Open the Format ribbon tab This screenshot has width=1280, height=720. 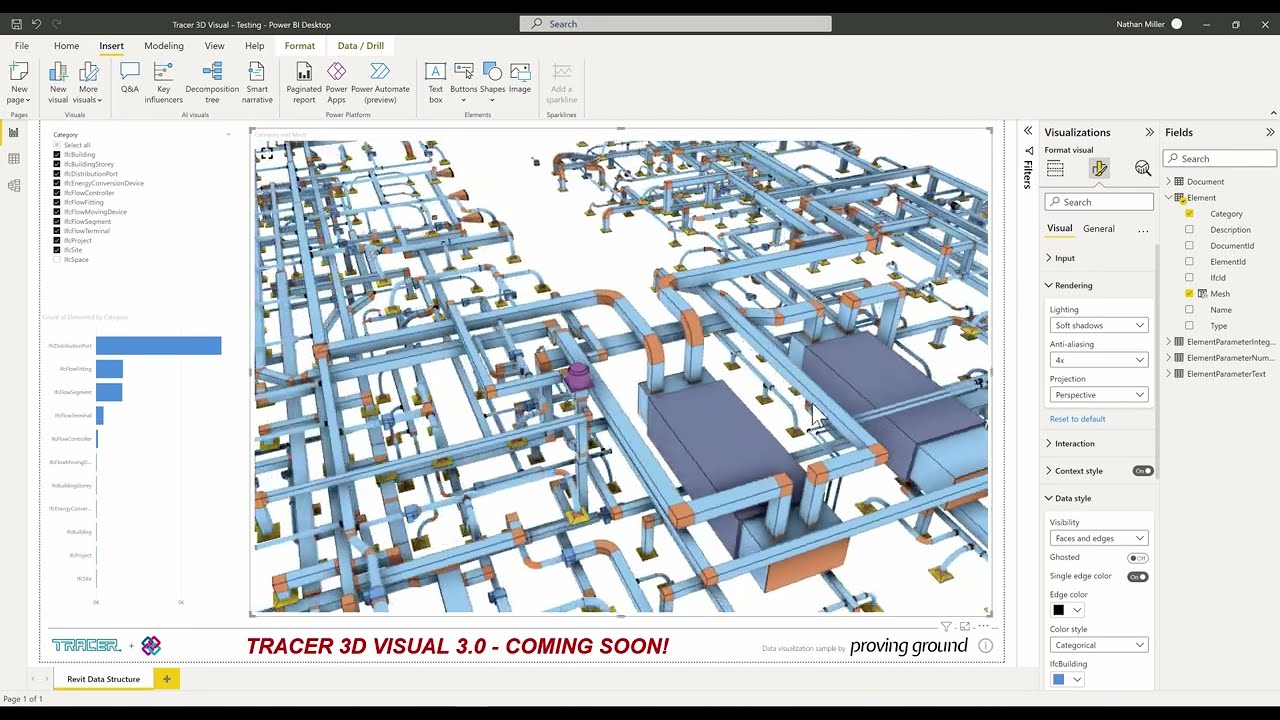[299, 46]
